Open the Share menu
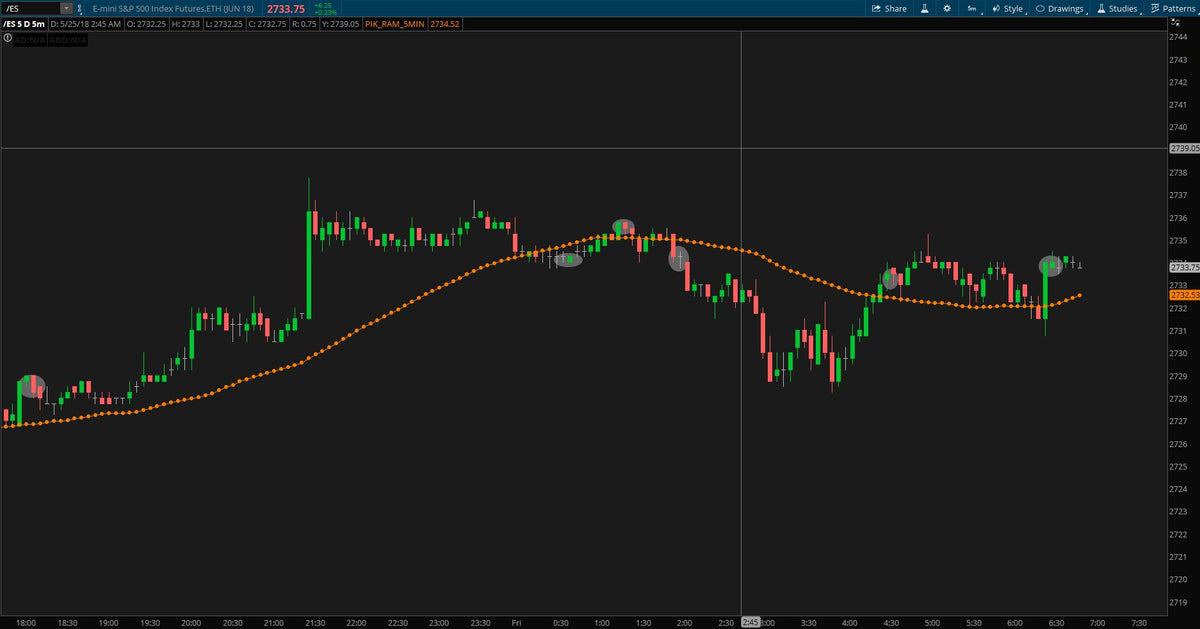 click(x=889, y=8)
